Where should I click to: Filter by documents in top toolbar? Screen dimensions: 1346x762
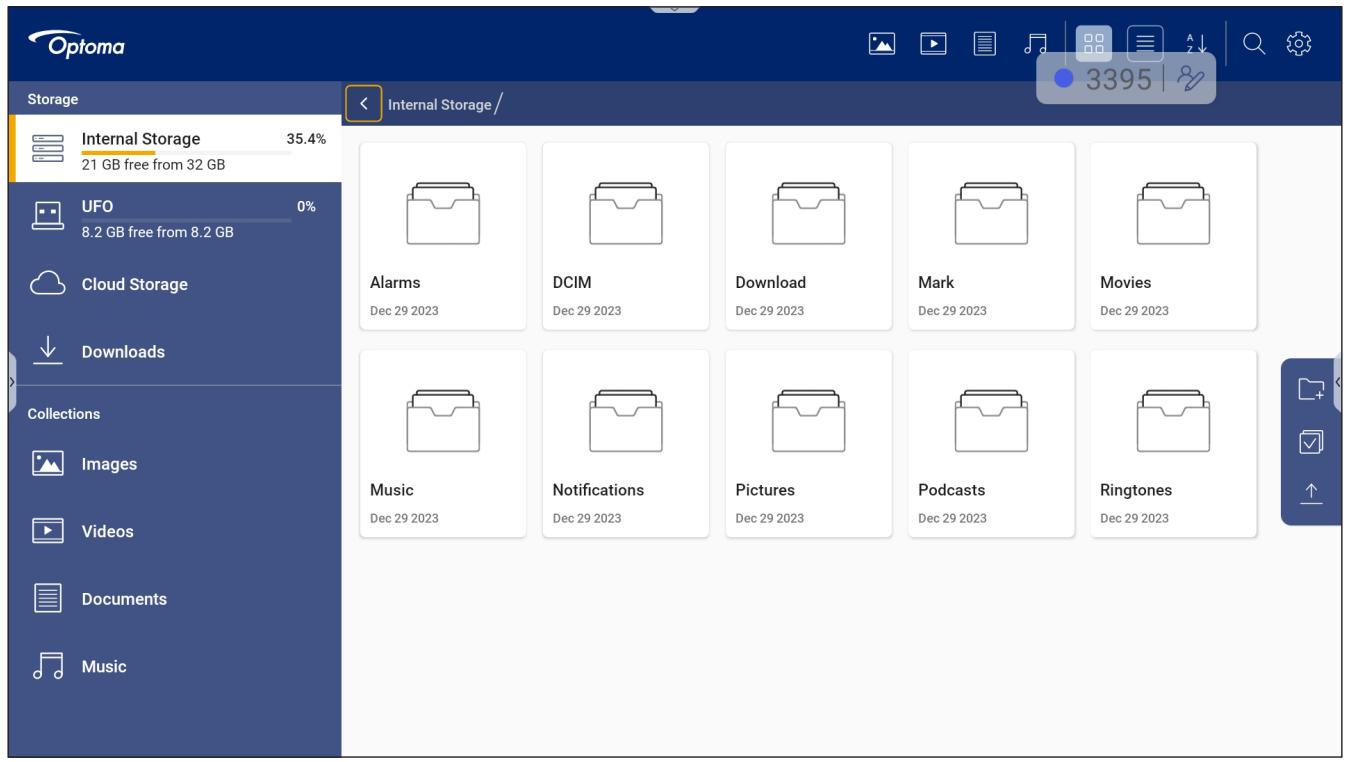click(x=984, y=43)
